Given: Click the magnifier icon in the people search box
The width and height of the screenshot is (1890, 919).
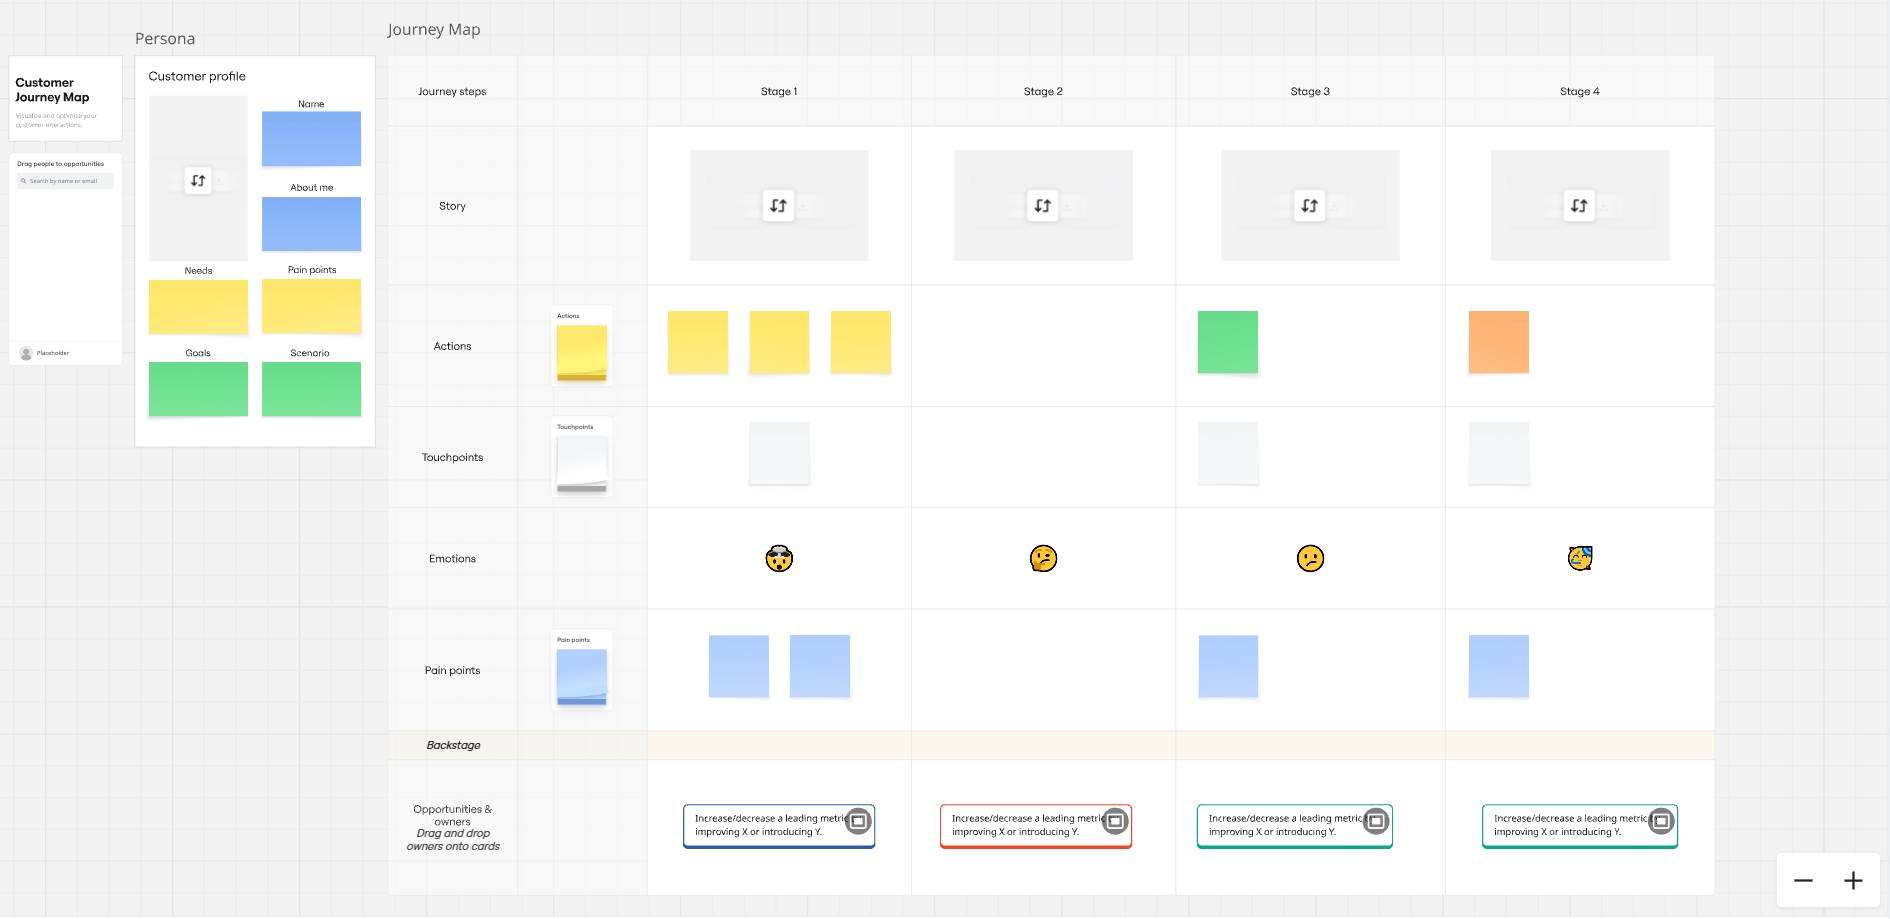Looking at the screenshot, I should point(24,180).
